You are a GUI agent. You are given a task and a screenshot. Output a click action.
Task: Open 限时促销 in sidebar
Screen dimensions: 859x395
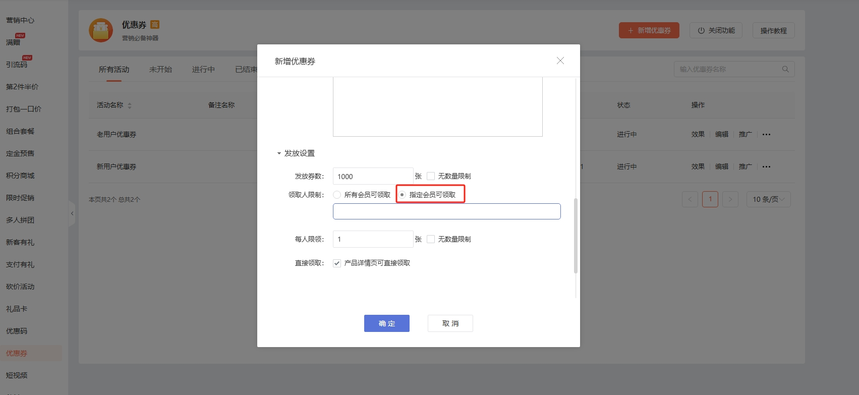(20, 198)
